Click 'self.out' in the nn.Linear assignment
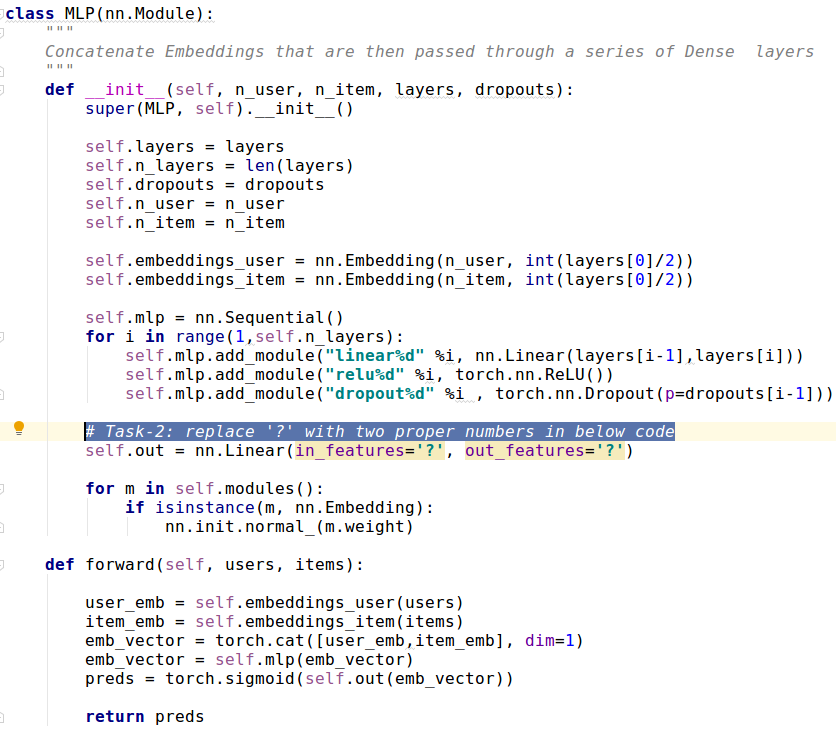836x729 pixels. coord(124,451)
